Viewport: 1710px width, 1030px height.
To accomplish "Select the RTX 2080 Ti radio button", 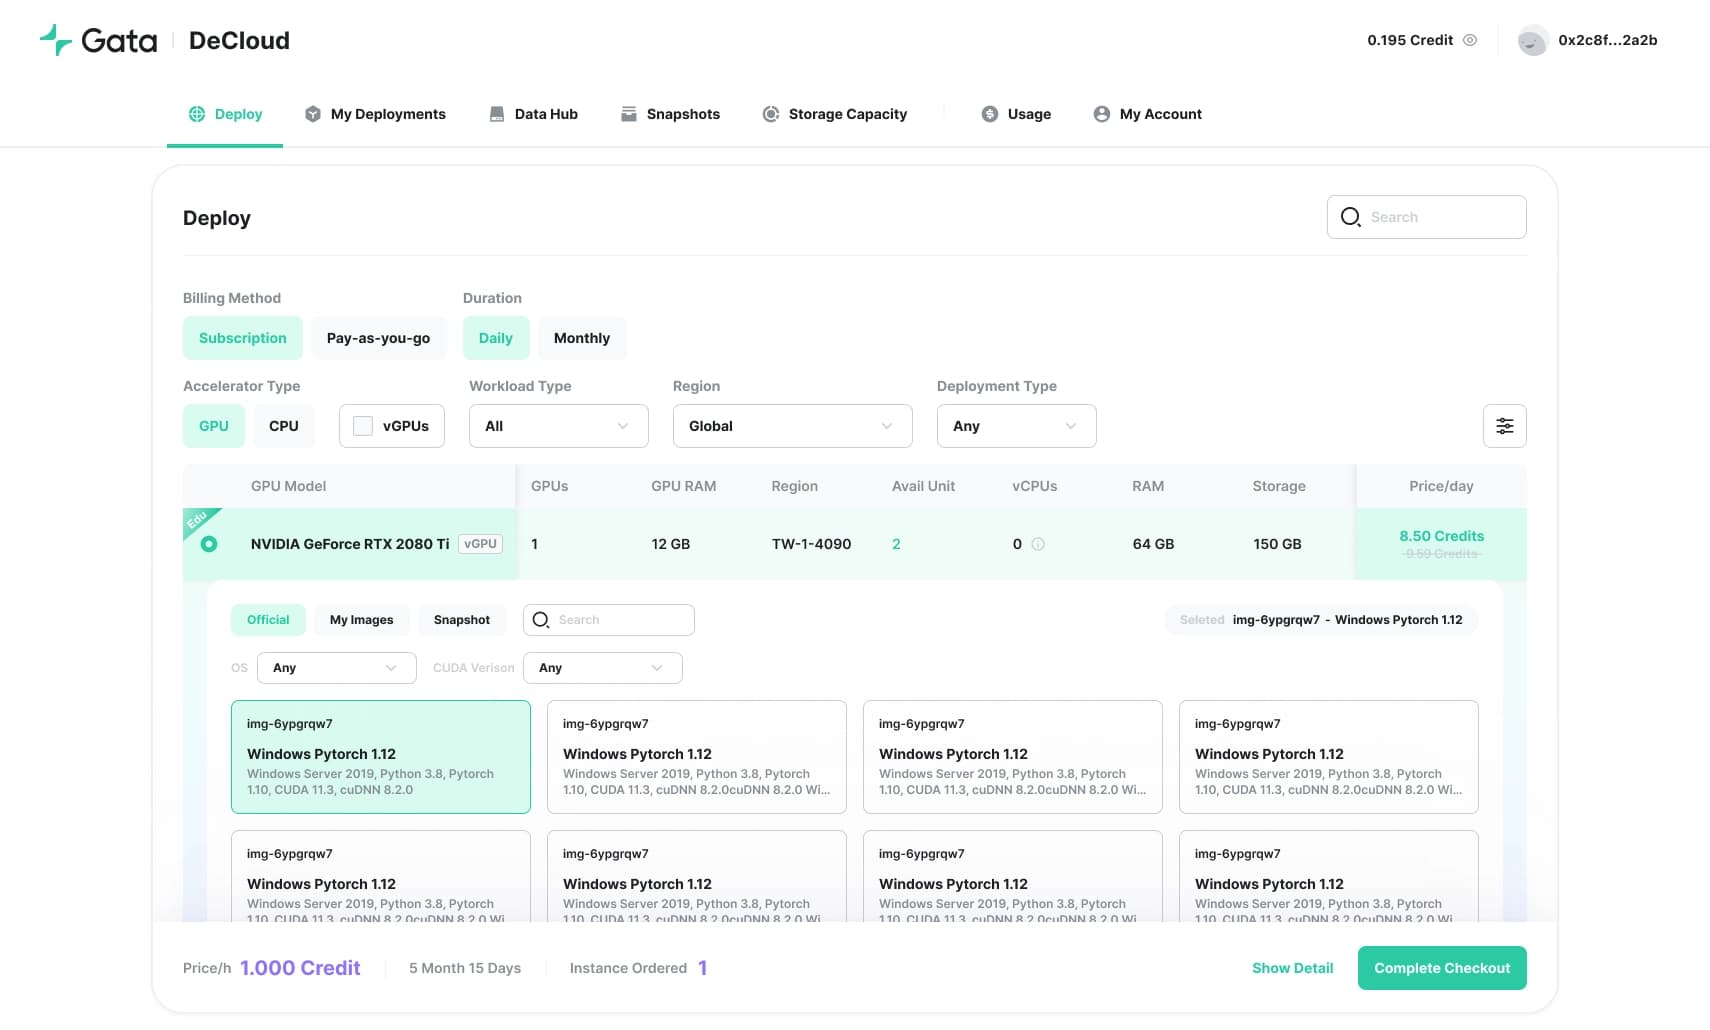I will (x=209, y=544).
